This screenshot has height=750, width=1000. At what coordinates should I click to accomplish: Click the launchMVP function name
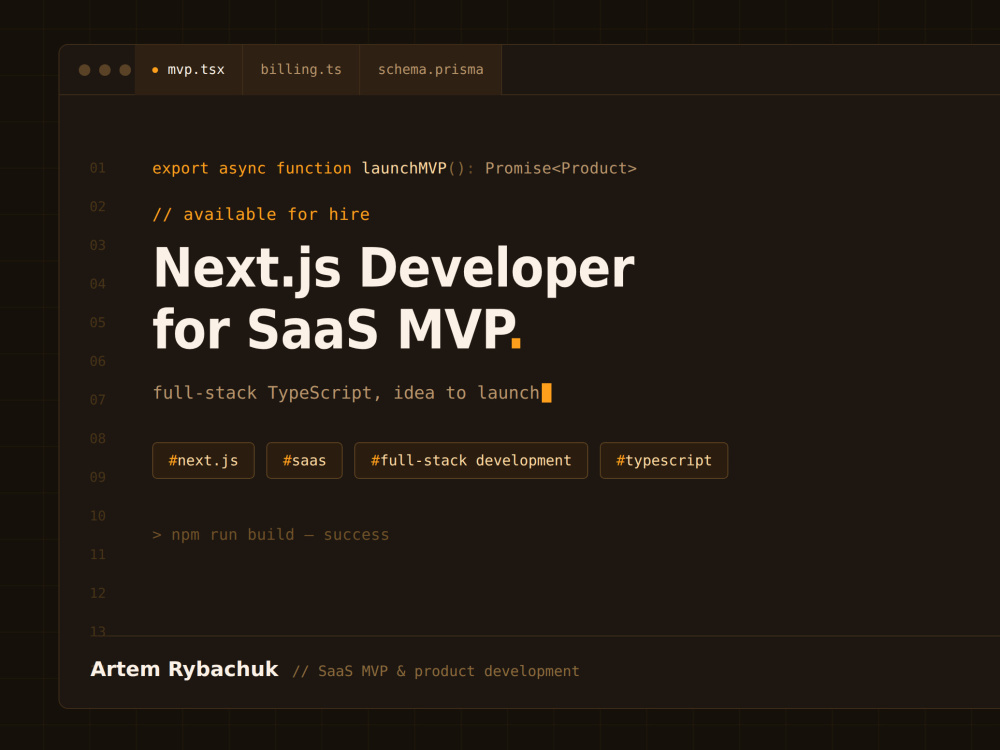(404, 168)
